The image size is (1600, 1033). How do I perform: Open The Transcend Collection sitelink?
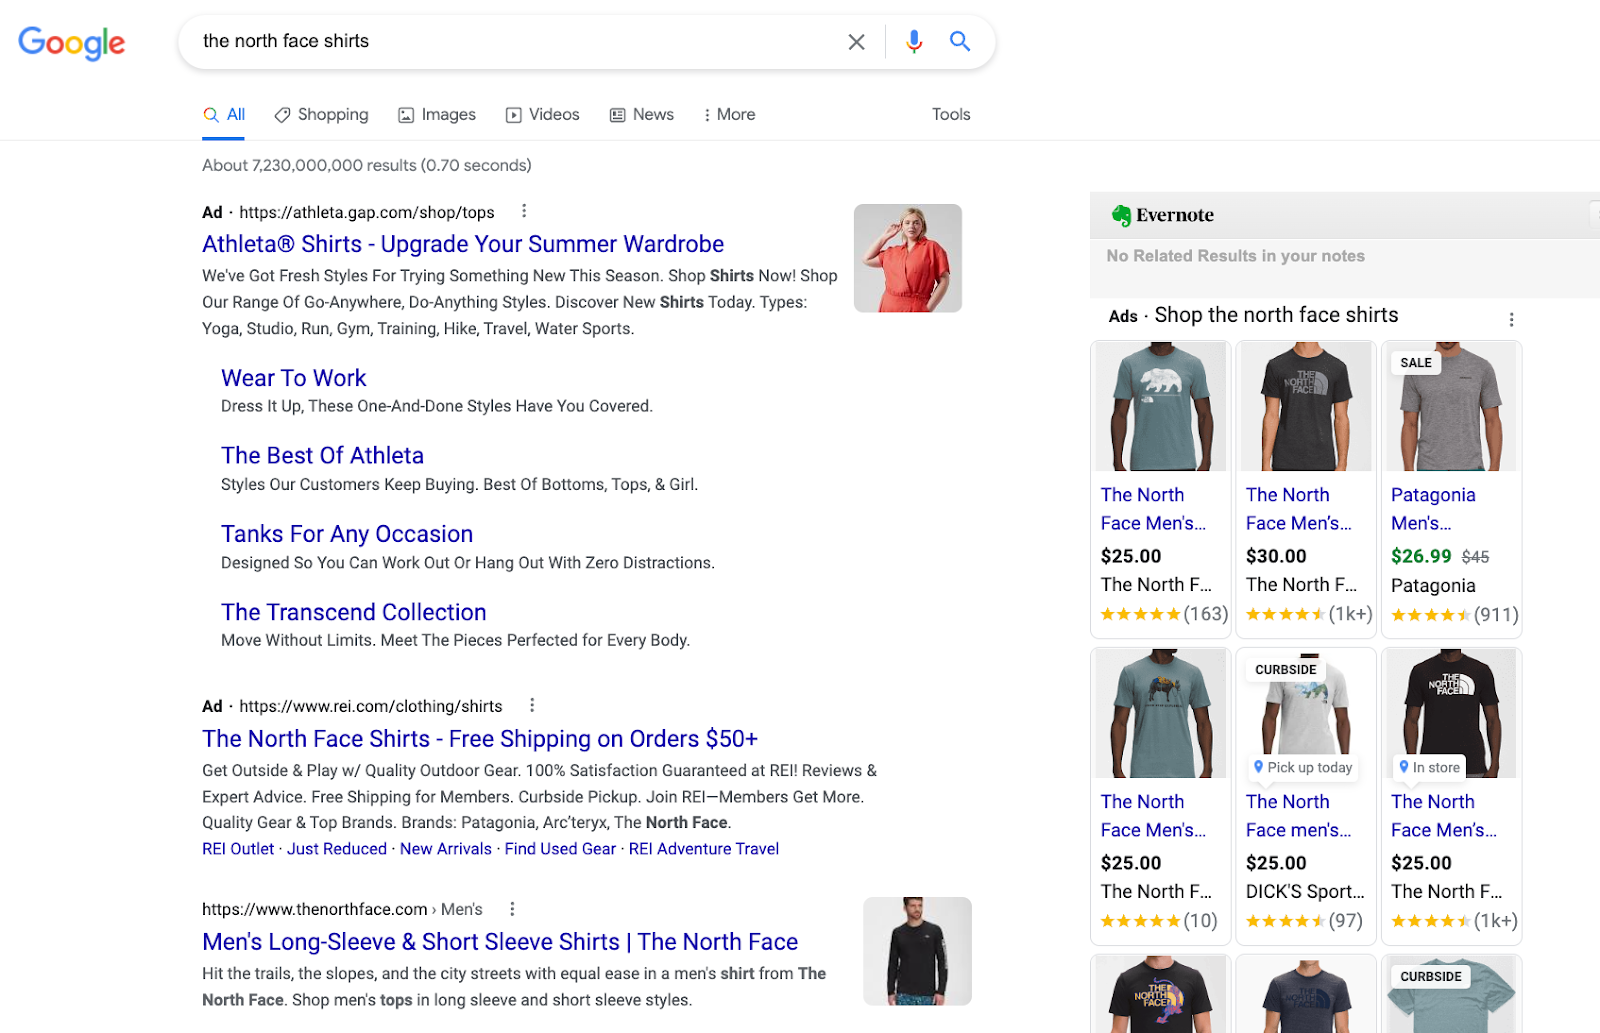[354, 612]
